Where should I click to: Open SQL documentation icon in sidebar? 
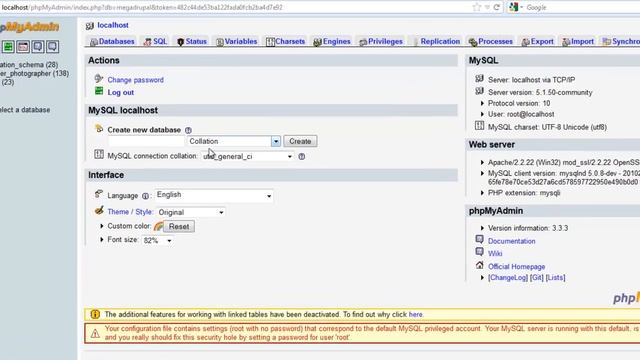pos(52,47)
